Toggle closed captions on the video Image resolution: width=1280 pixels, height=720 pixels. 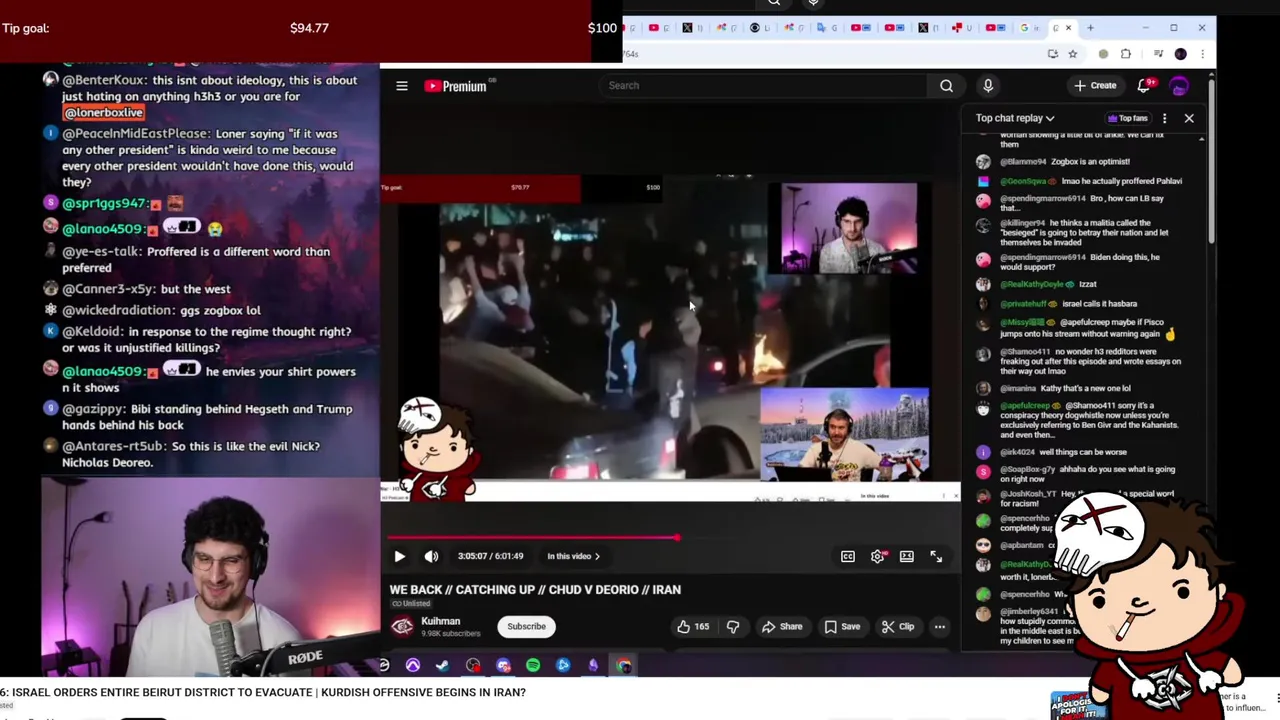(848, 556)
